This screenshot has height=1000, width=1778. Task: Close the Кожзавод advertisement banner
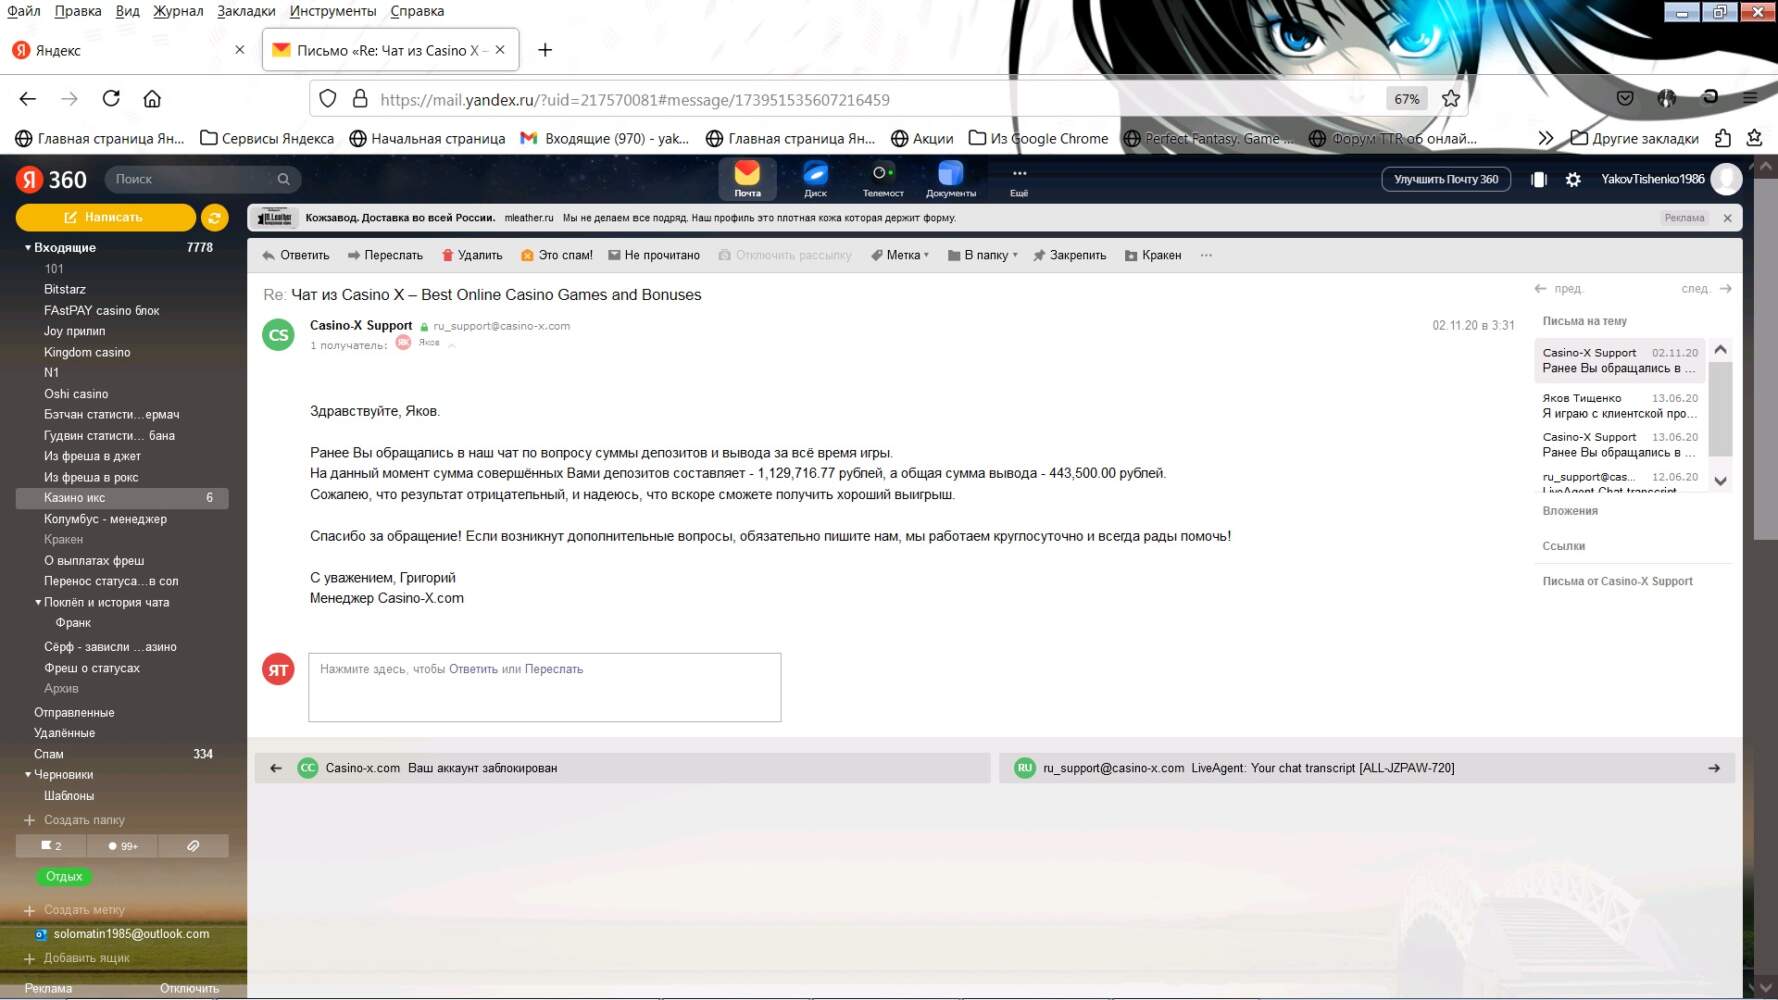click(1727, 218)
